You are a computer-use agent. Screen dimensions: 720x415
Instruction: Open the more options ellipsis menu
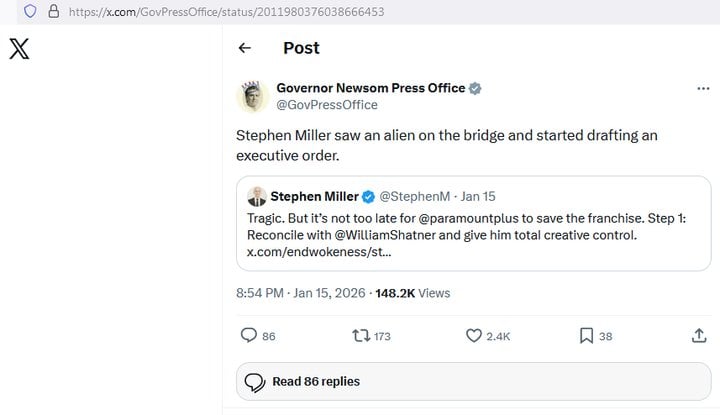pos(702,89)
